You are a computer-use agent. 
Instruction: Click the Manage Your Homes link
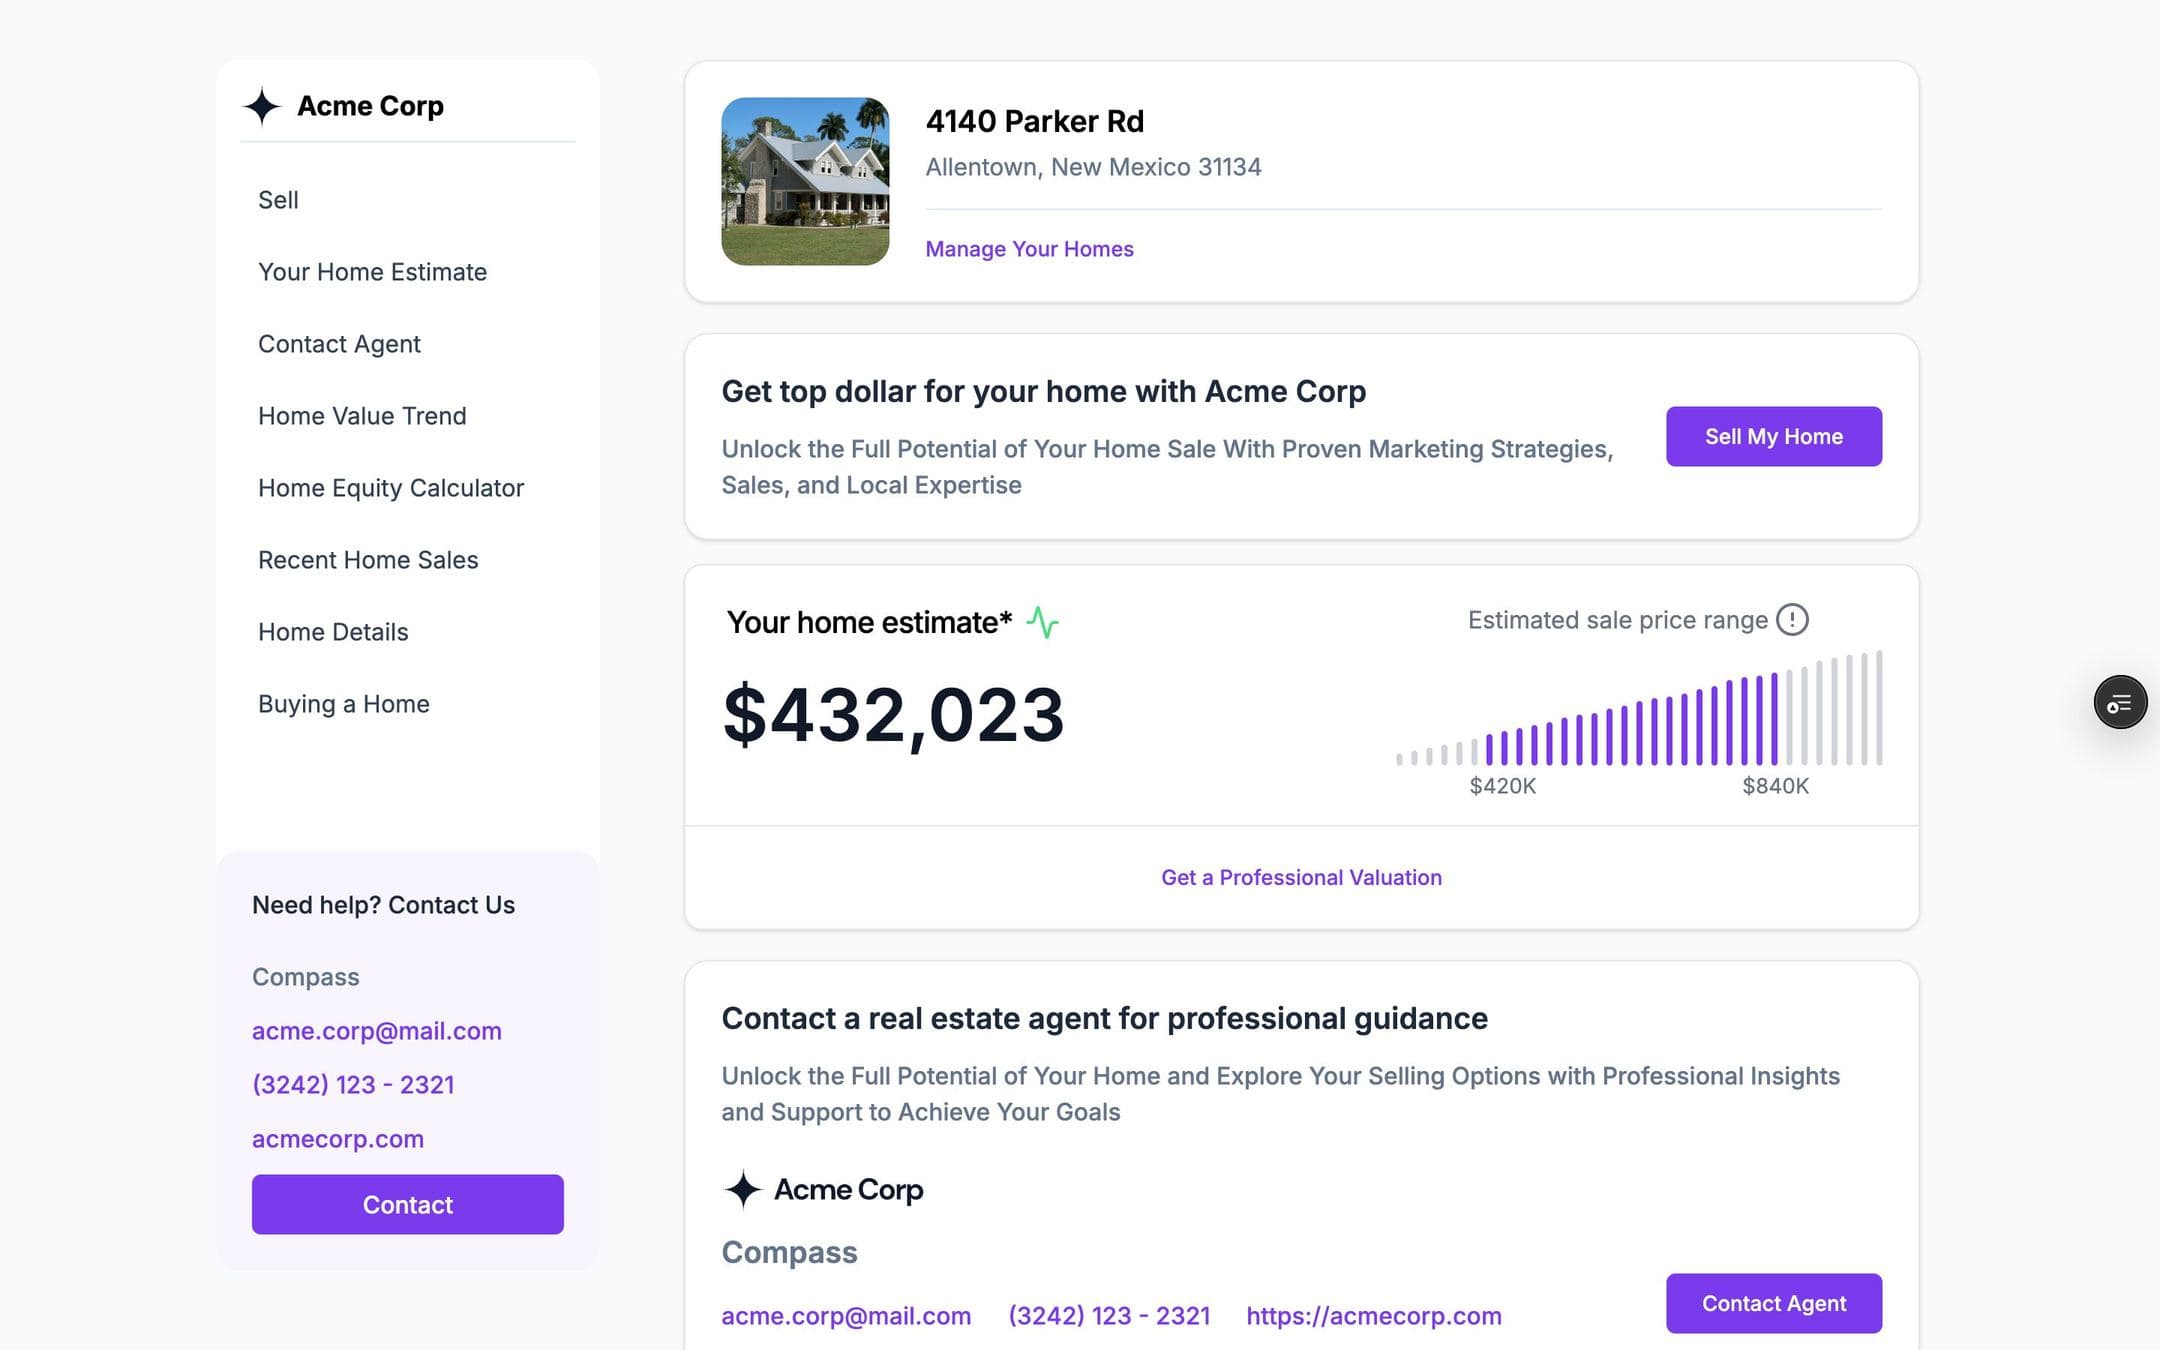tap(1029, 249)
